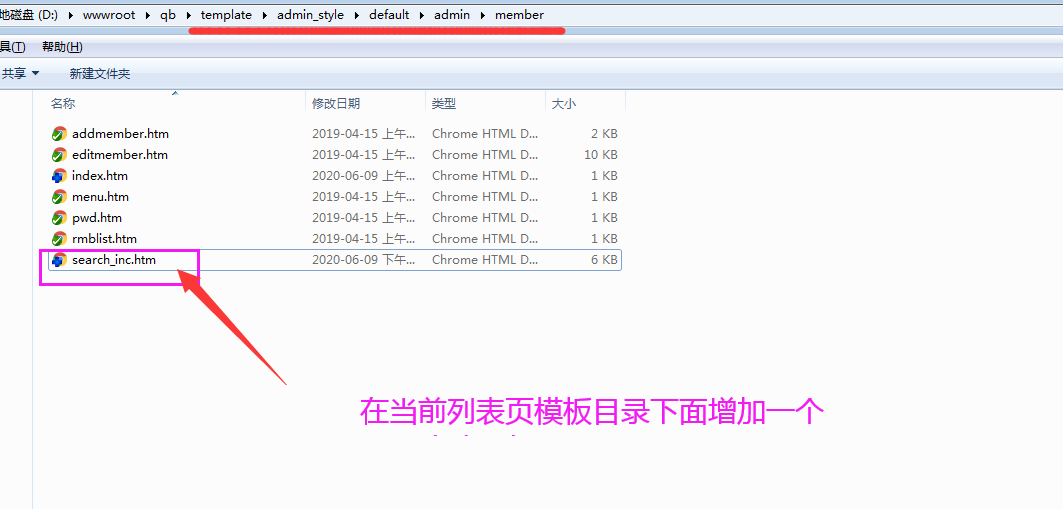The height and width of the screenshot is (509, 1063).
Task: Select the menu.htm file icon
Action: [59, 197]
